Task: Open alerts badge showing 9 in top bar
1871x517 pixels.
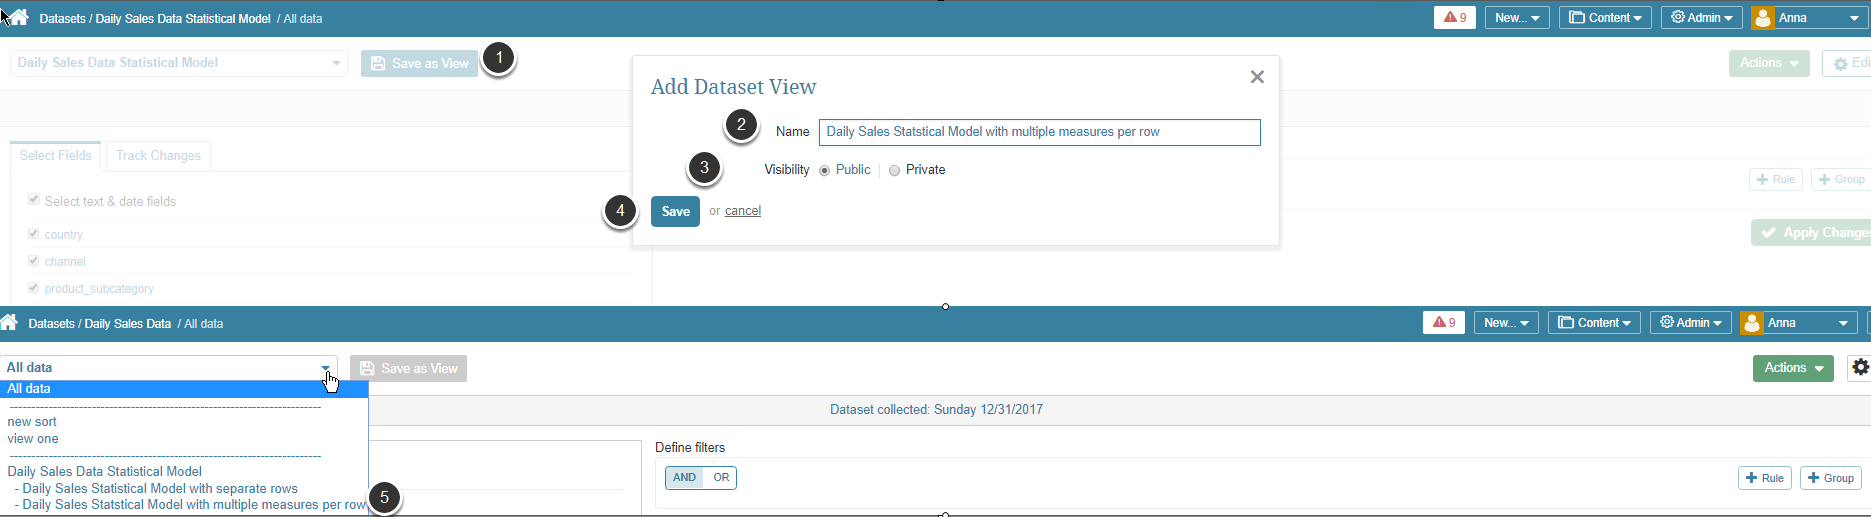Action: coord(1454,17)
